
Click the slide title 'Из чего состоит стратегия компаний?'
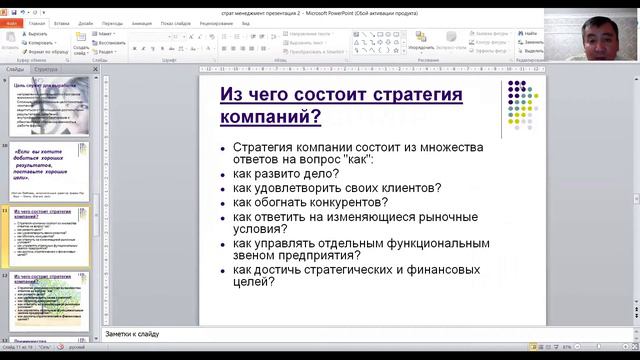pos(341,105)
